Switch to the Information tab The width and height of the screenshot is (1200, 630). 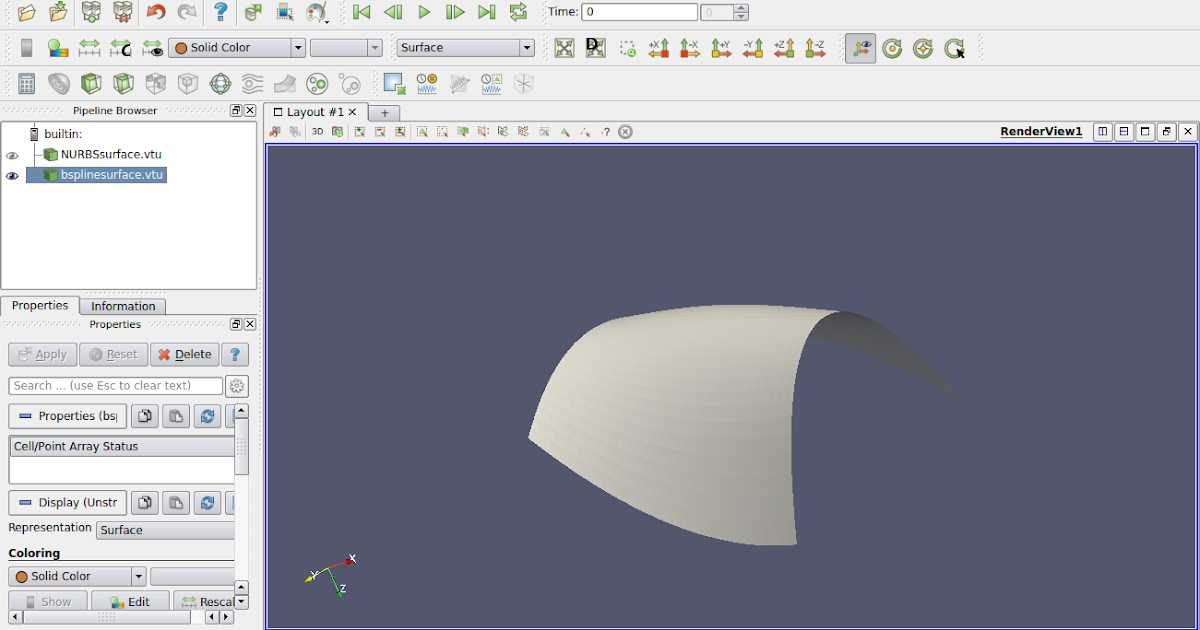pos(122,306)
